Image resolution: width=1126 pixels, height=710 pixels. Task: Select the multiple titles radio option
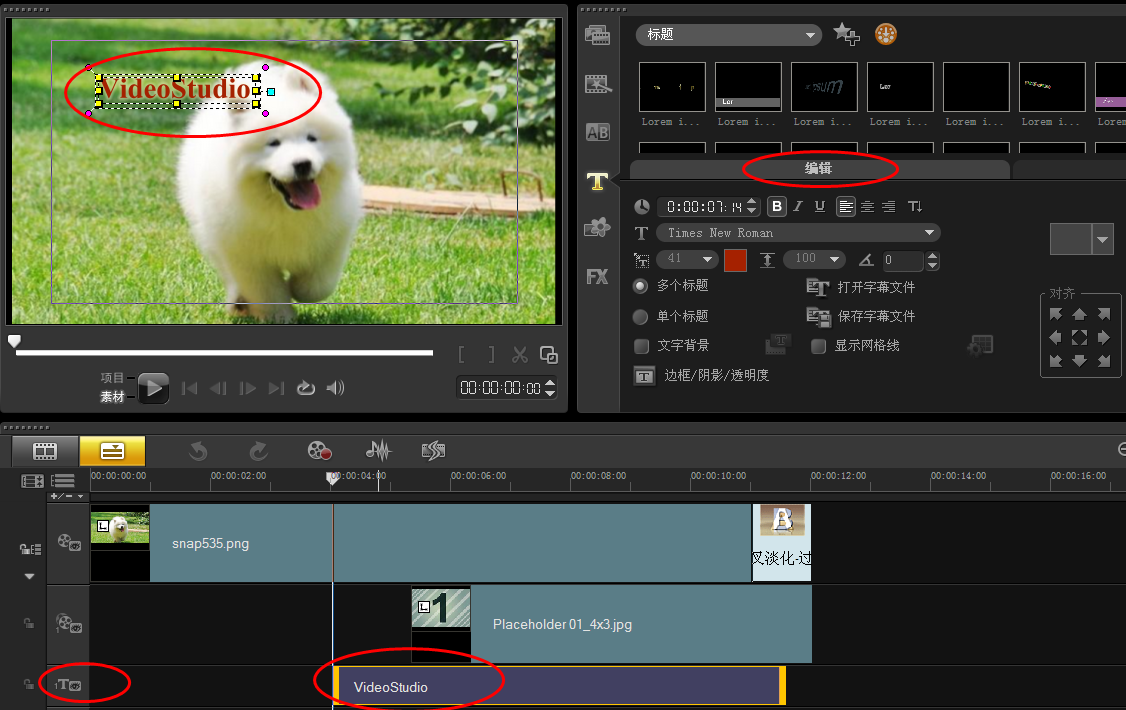coord(641,286)
